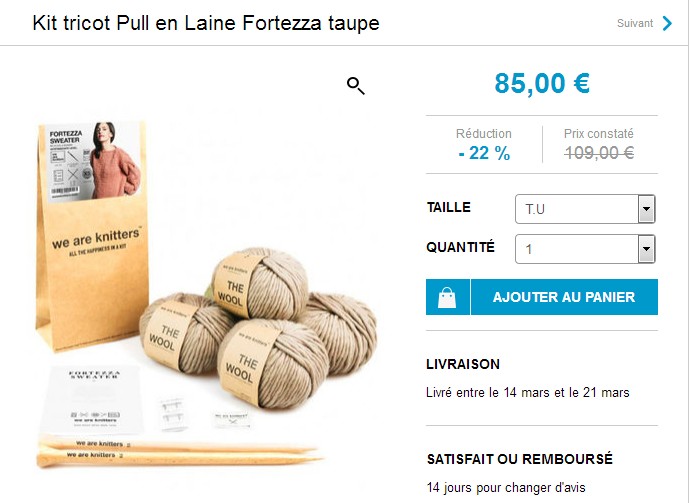Open the Taille size dropdown arrow
This screenshot has height=503, width=691.
tap(646, 209)
